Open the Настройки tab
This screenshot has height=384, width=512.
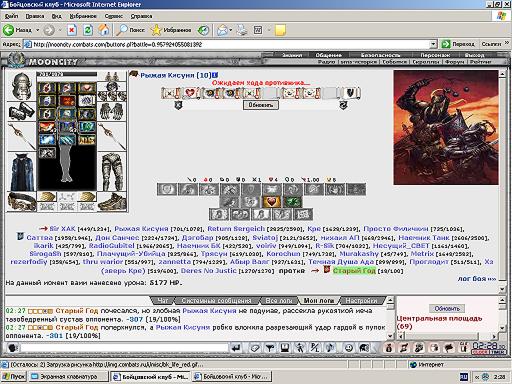pos(361,300)
